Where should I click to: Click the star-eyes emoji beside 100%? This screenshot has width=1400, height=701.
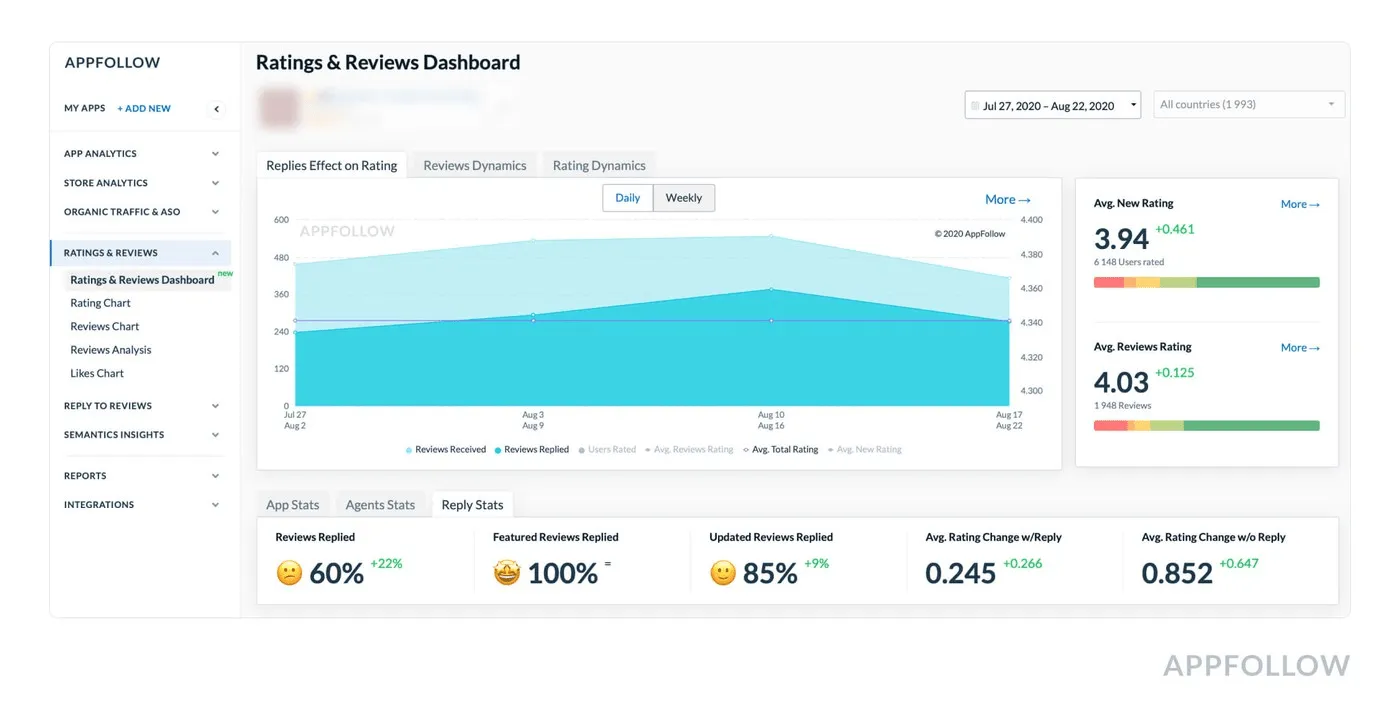pos(507,573)
